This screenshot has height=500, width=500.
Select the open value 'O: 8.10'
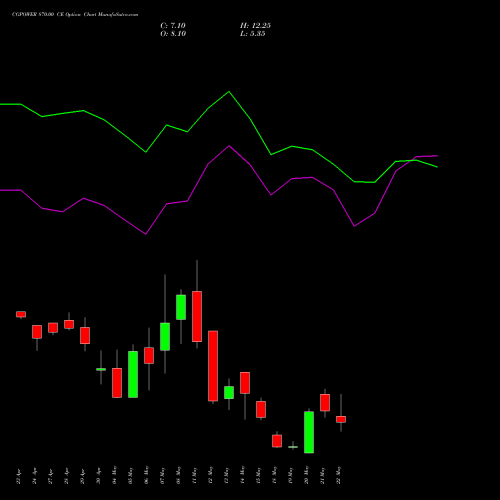[x=173, y=34]
